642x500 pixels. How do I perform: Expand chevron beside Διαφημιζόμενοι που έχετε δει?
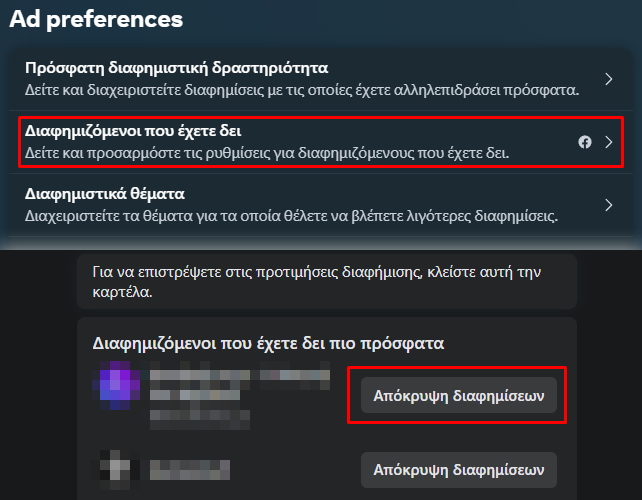tap(609, 142)
